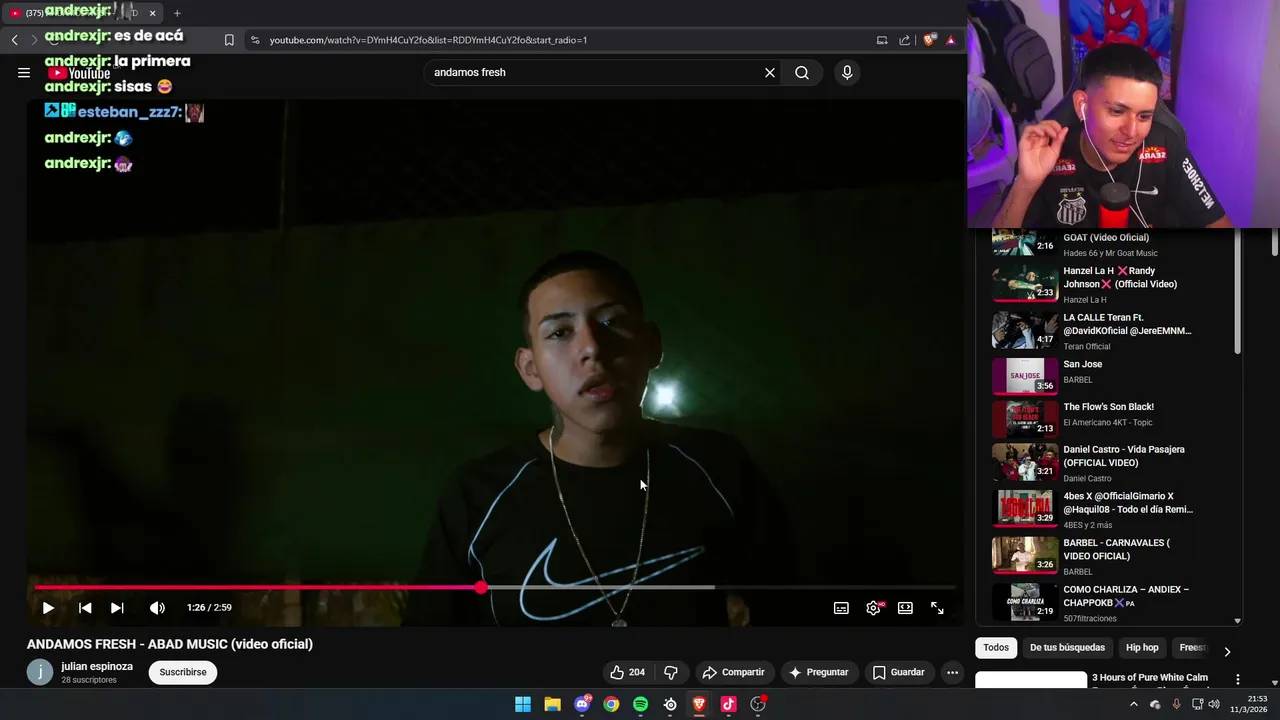Click the browser share page icon
This screenshot has width=1280, height=720.
coord(905,40)
